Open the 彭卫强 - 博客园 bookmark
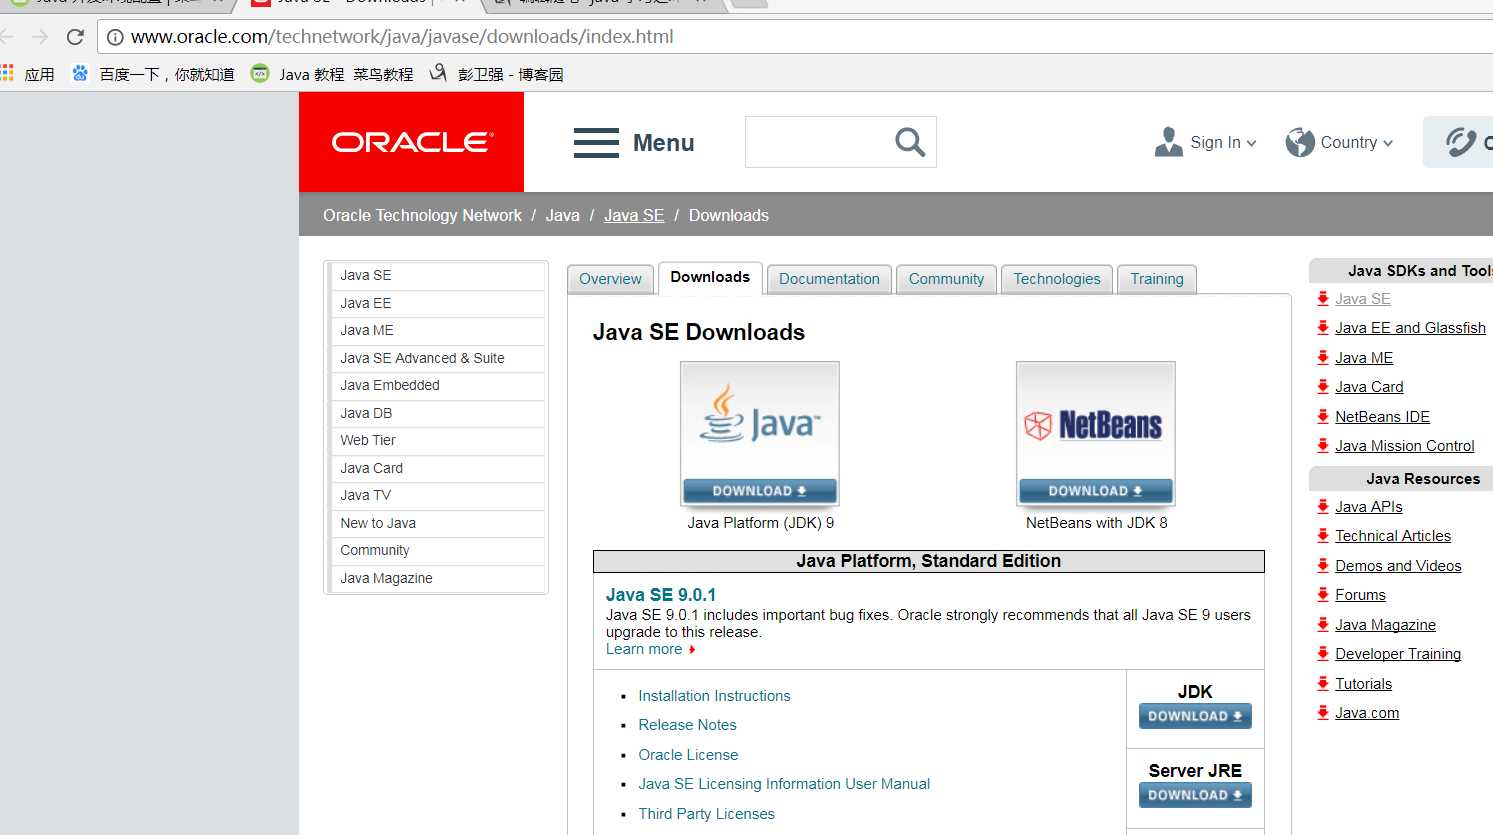Image resolution: width=1493 pixels, height=835 pixels. click(x=496, y=74)
